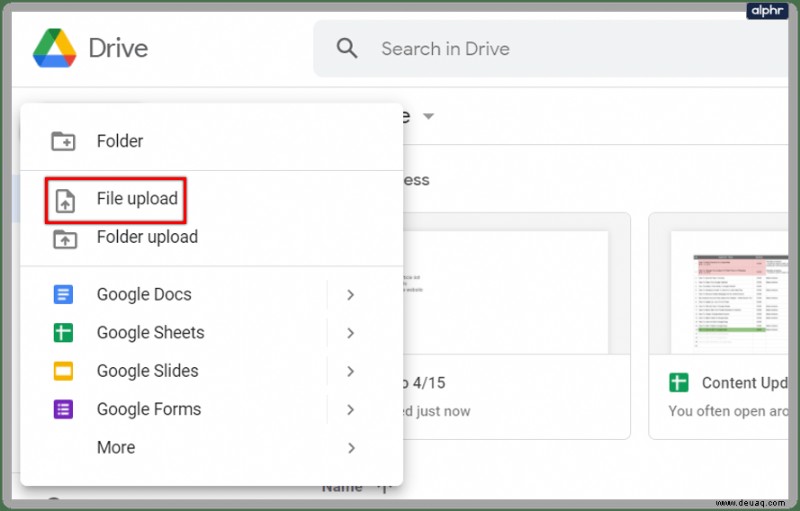Choose Folder upload from menu
Image resolution: width=800 pixels, height=511 pixels.
pos(212,237)
